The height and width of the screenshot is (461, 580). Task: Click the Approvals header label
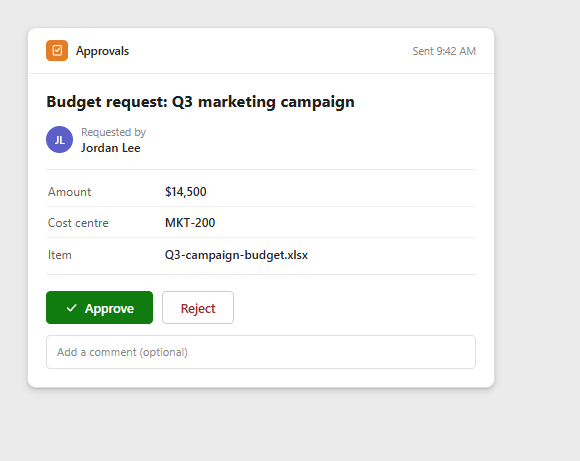(x=102, y=51)
